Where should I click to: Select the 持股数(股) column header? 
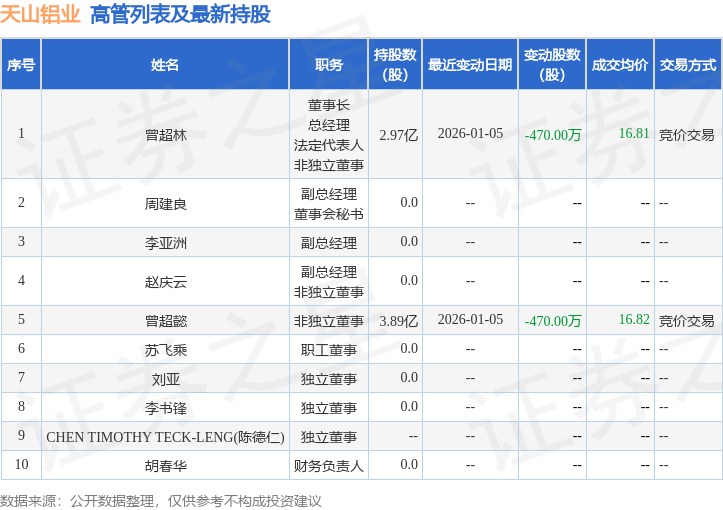point(395,65)
